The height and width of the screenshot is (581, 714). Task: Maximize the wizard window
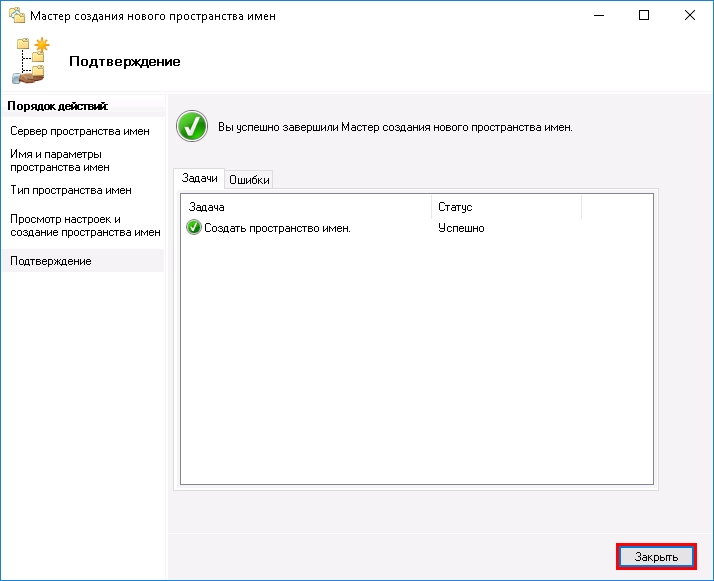pos(645,16)
